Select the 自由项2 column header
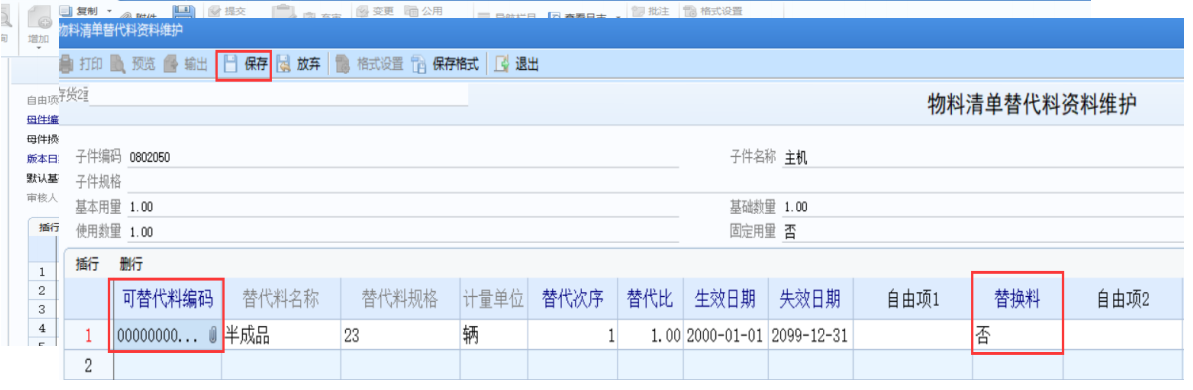This screenshot has height=390, width=1193. (x=1123, y=300)
